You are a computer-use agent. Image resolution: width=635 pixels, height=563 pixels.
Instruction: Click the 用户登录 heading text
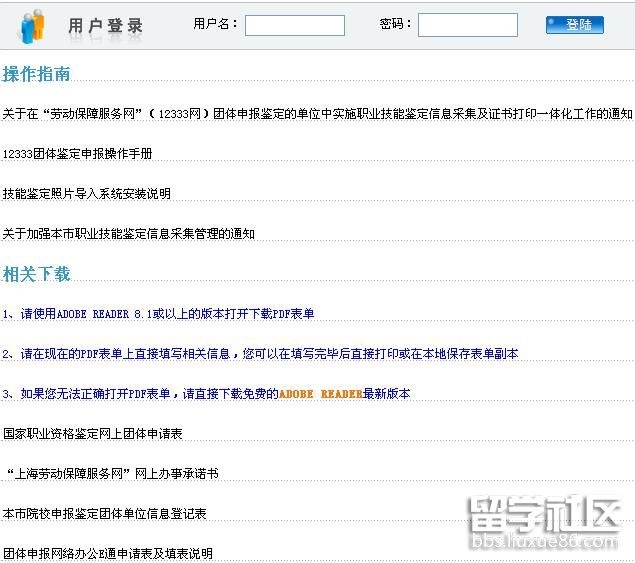(x=106, y=26)
